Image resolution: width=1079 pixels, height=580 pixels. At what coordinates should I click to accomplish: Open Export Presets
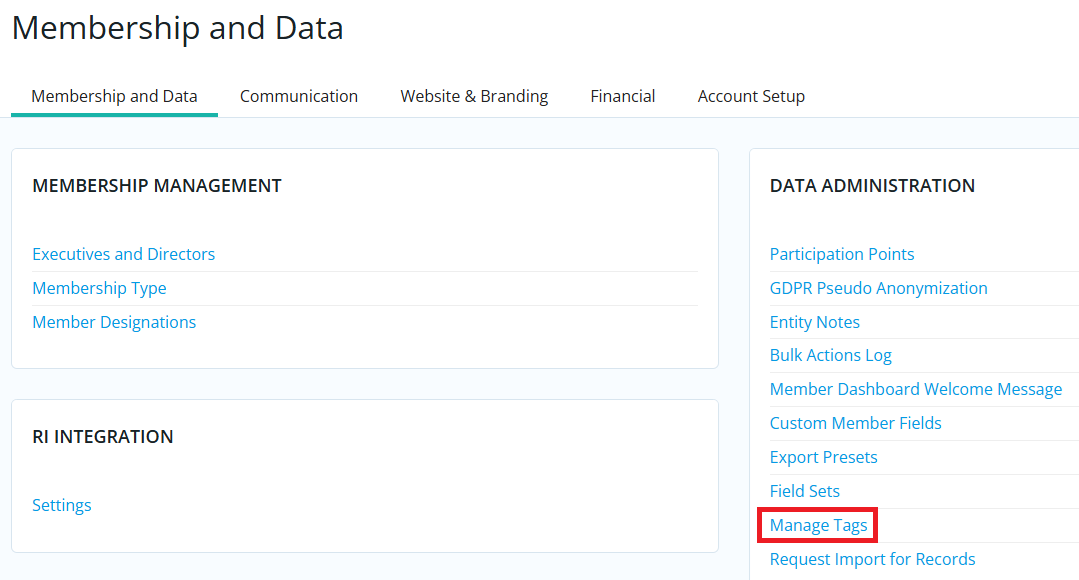823,457
